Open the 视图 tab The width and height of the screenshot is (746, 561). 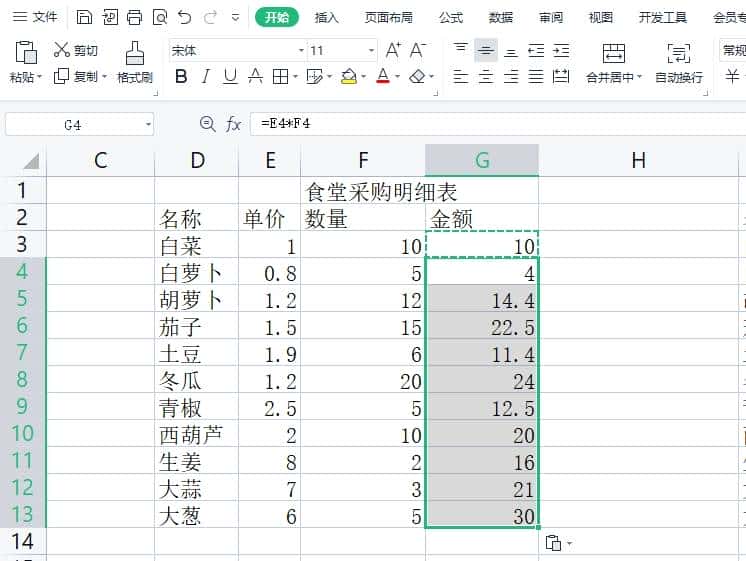tap(600, 18)
